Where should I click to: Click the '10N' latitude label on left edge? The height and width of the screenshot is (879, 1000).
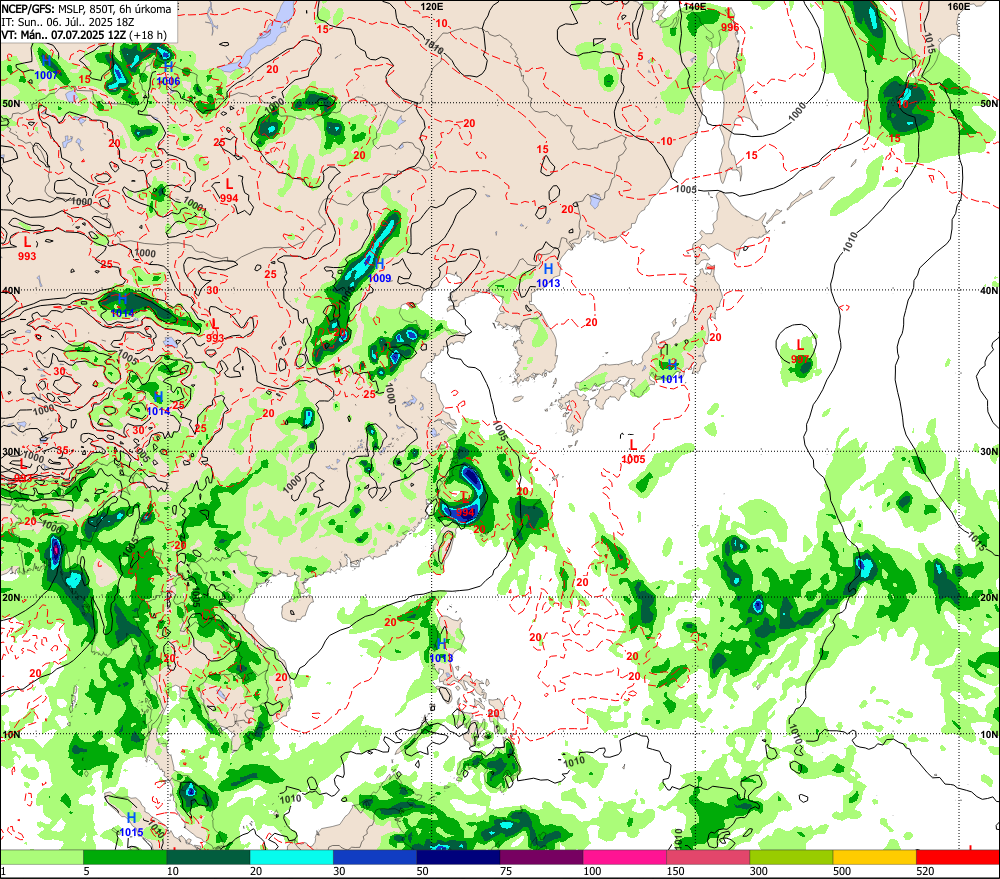point(11,734)
